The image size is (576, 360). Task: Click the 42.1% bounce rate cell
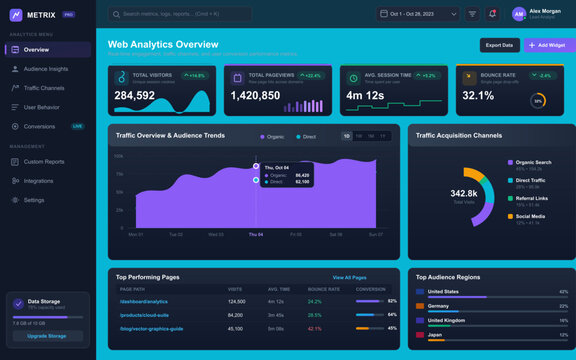tap(314, 329)
